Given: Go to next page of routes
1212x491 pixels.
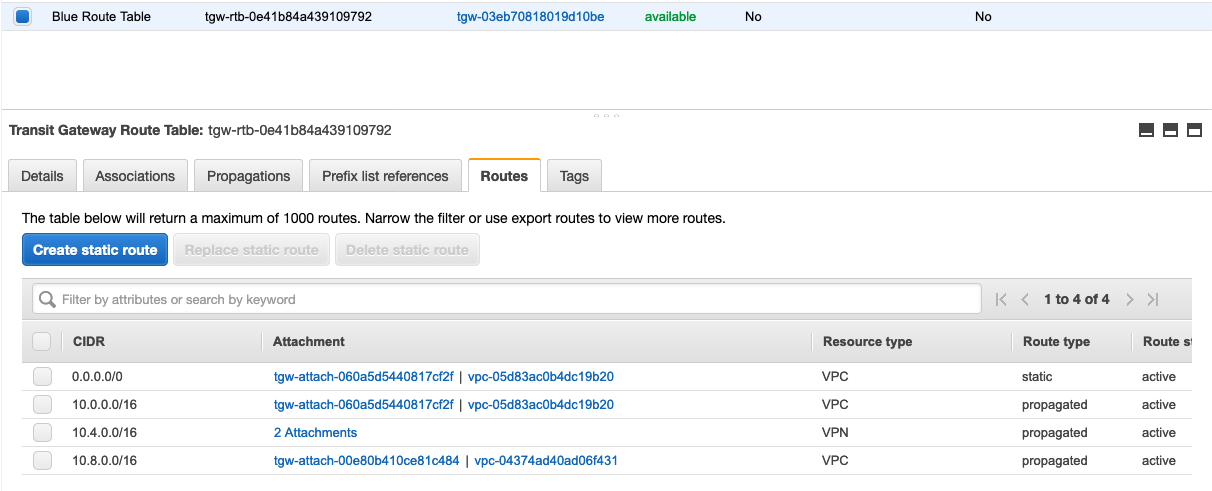Looking at the screenshot, I should (x=1130, y=299).
